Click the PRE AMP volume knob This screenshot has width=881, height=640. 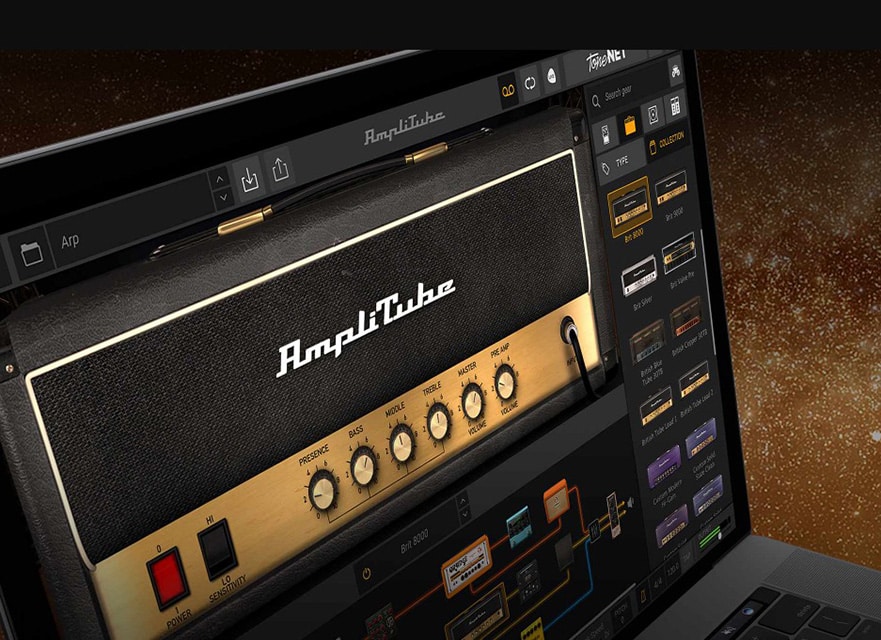[x=505, y=382]
